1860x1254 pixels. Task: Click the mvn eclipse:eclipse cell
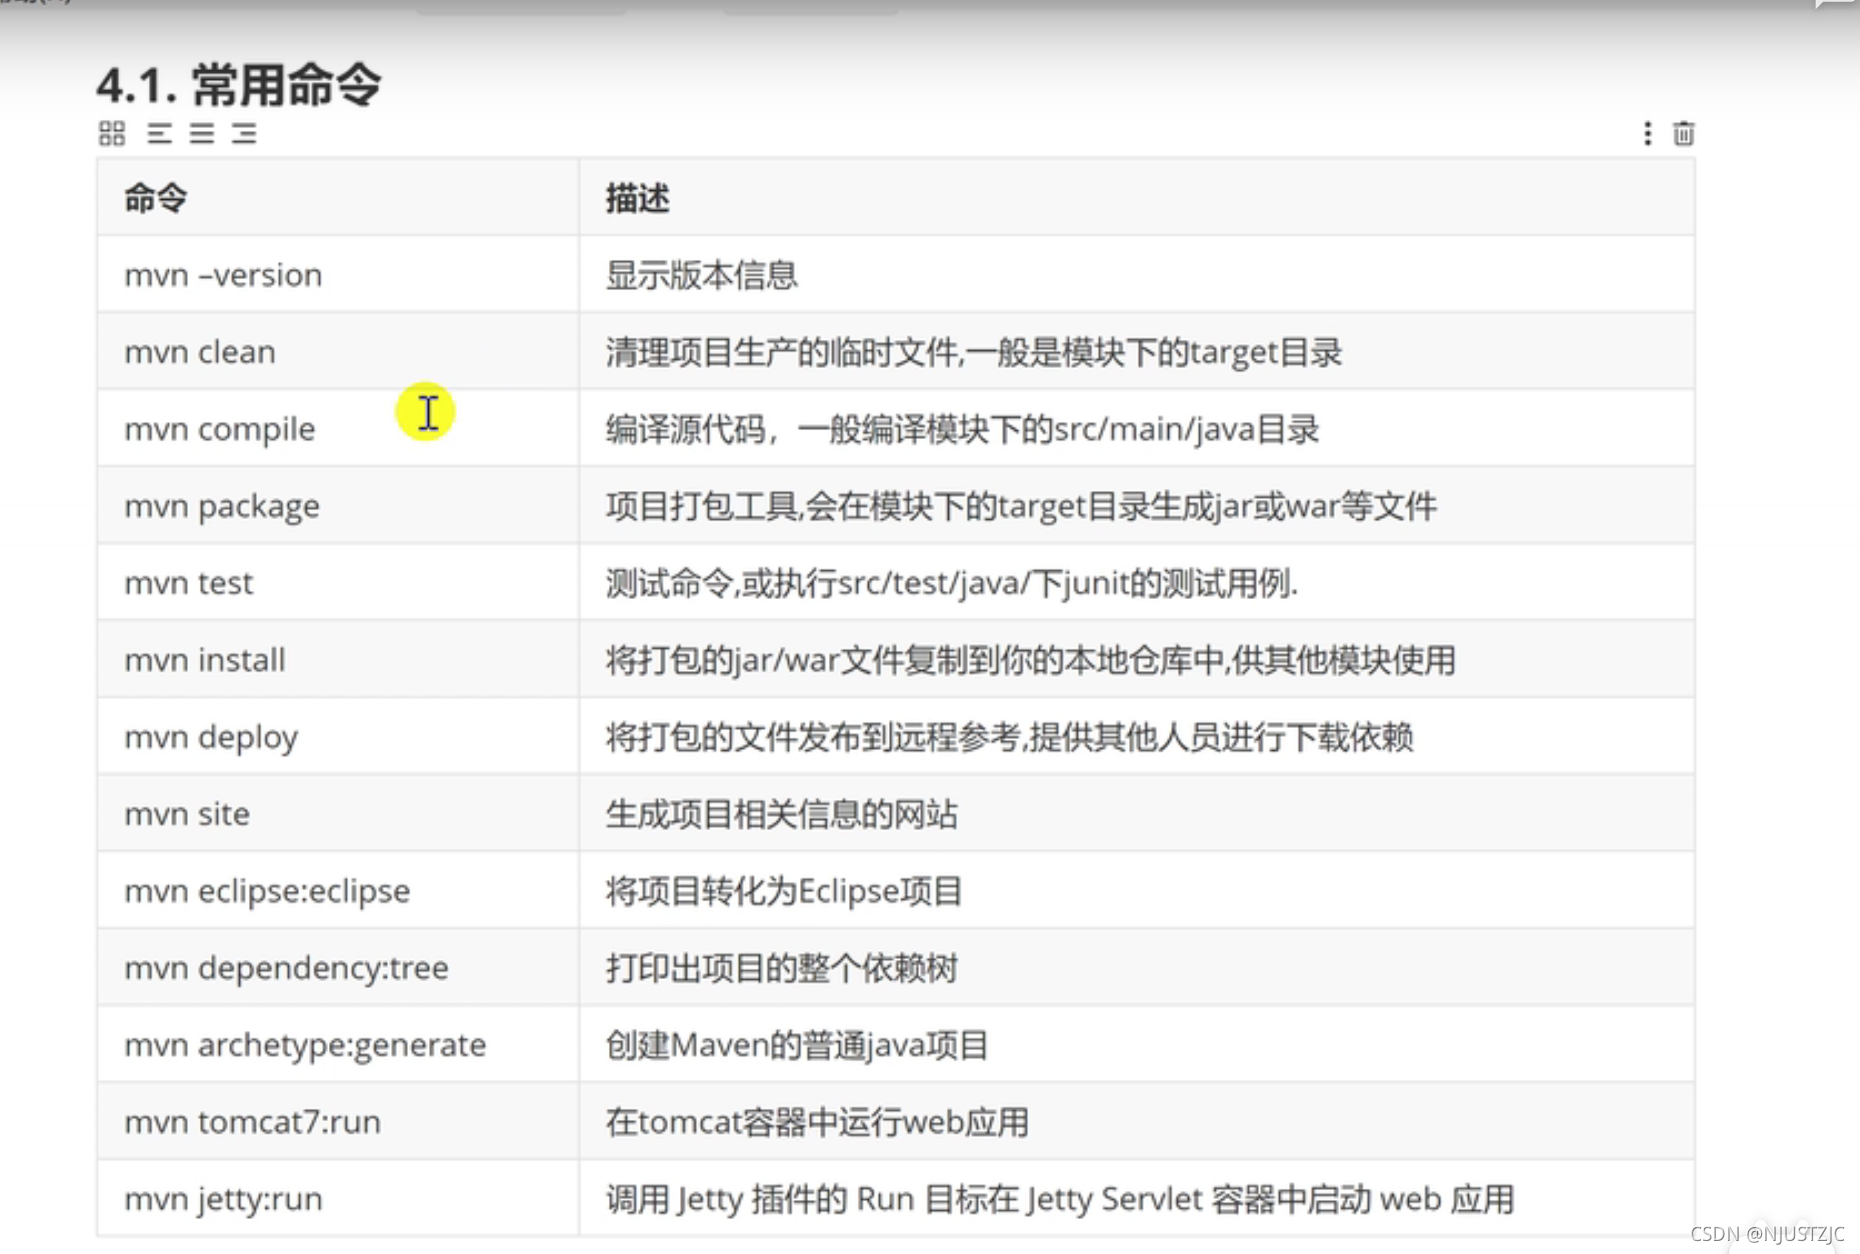(x=338, y=890)
